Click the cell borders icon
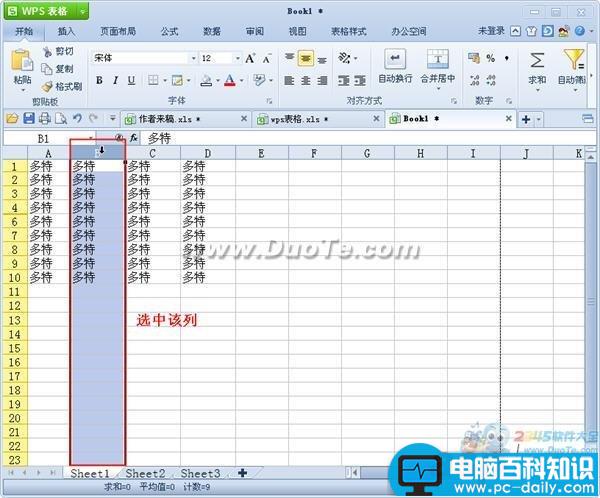 tap(153, 80)
